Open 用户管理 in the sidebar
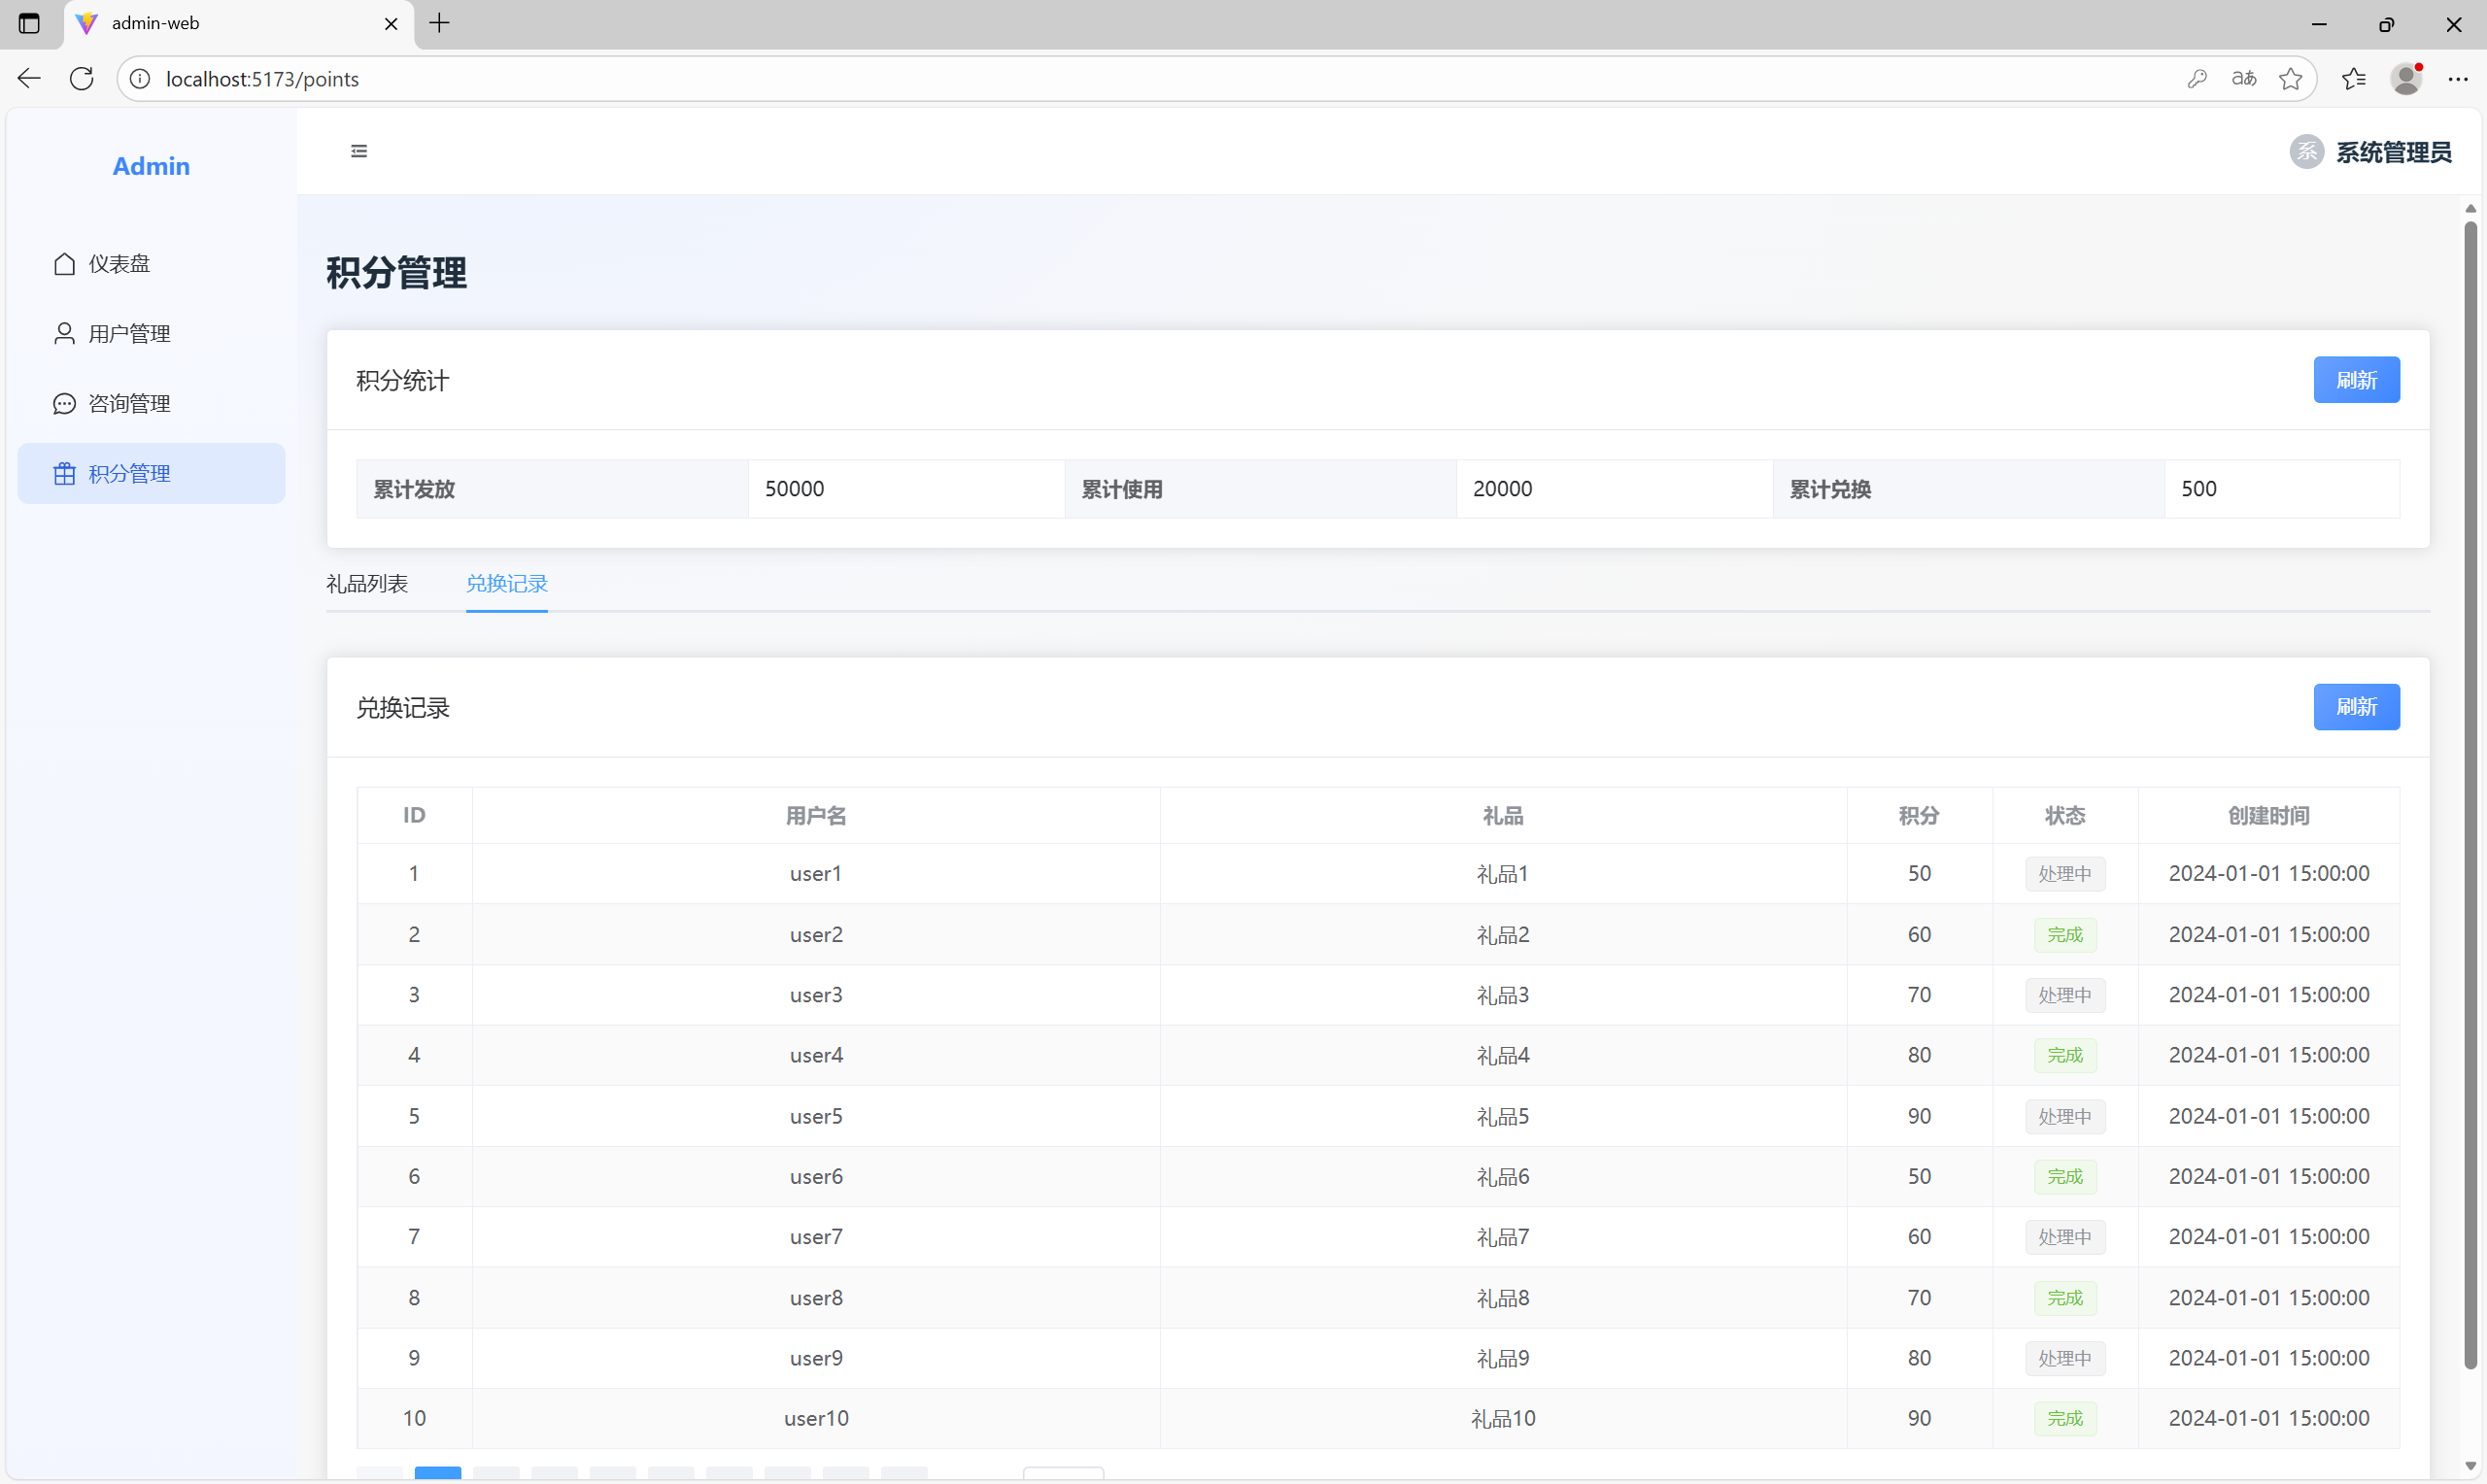The image size is (2487, 1484). (x=129, y=334)
